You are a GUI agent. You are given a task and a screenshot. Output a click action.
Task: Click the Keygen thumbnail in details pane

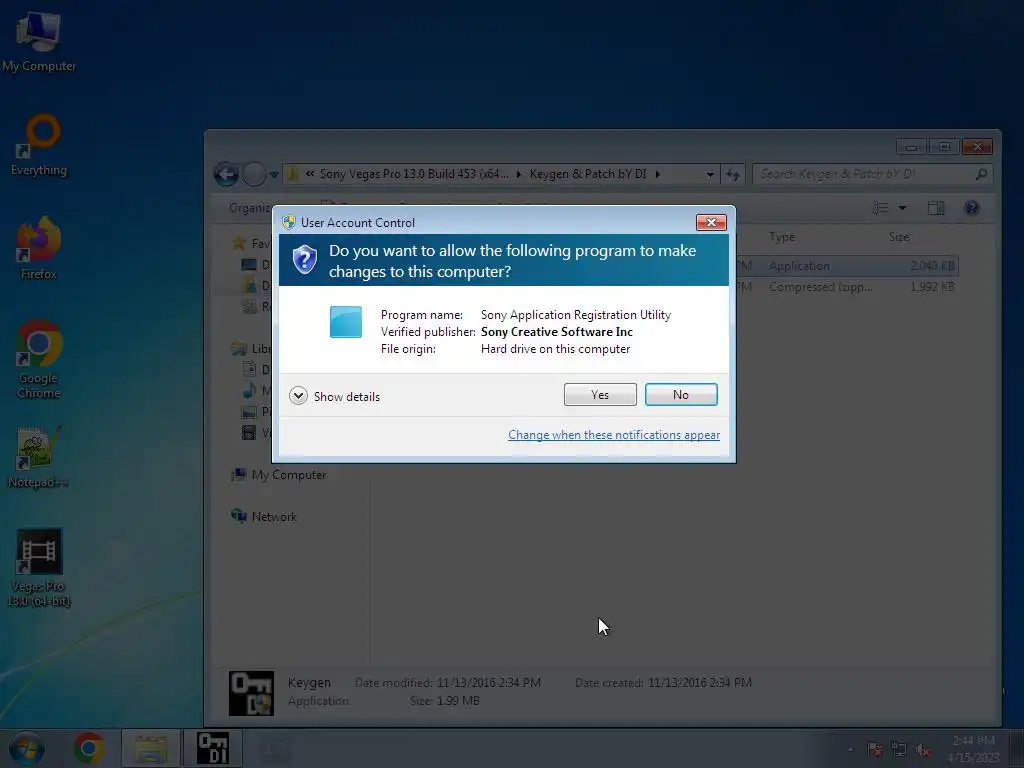pyautogui.click(x=251, y=693)
